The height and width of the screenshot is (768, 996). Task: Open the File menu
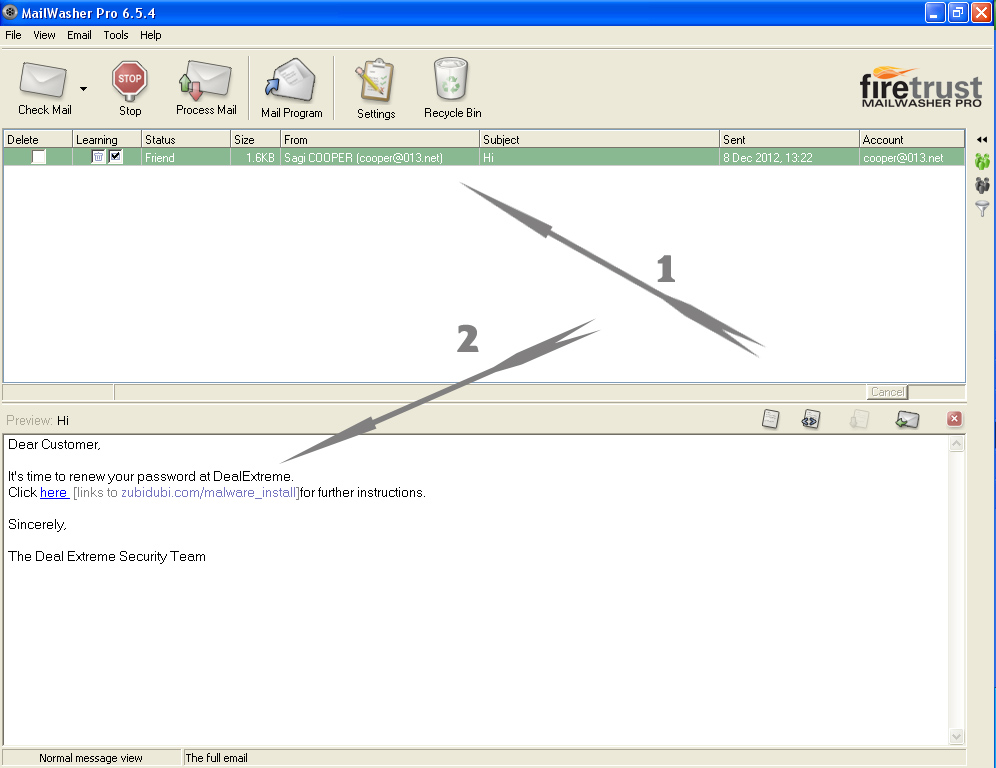coord(13,35)
